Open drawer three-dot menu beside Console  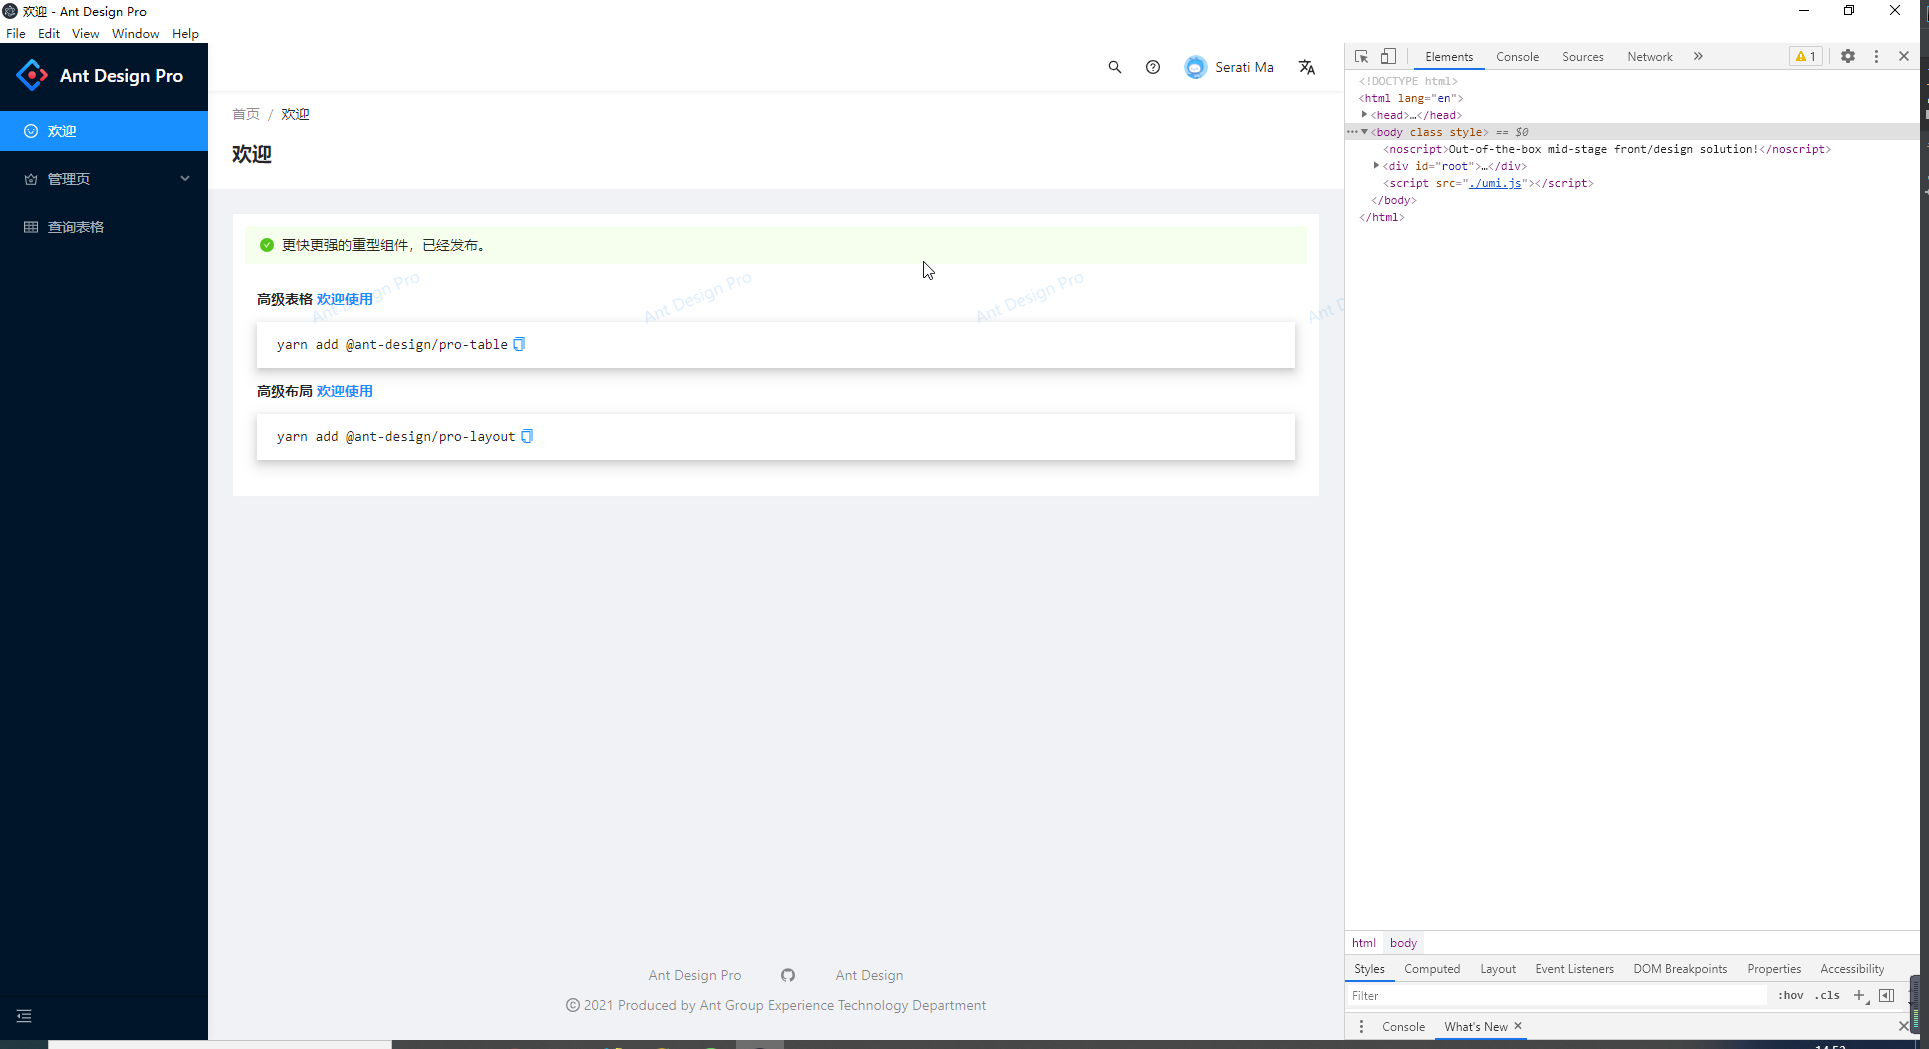coord(1361,1027)
